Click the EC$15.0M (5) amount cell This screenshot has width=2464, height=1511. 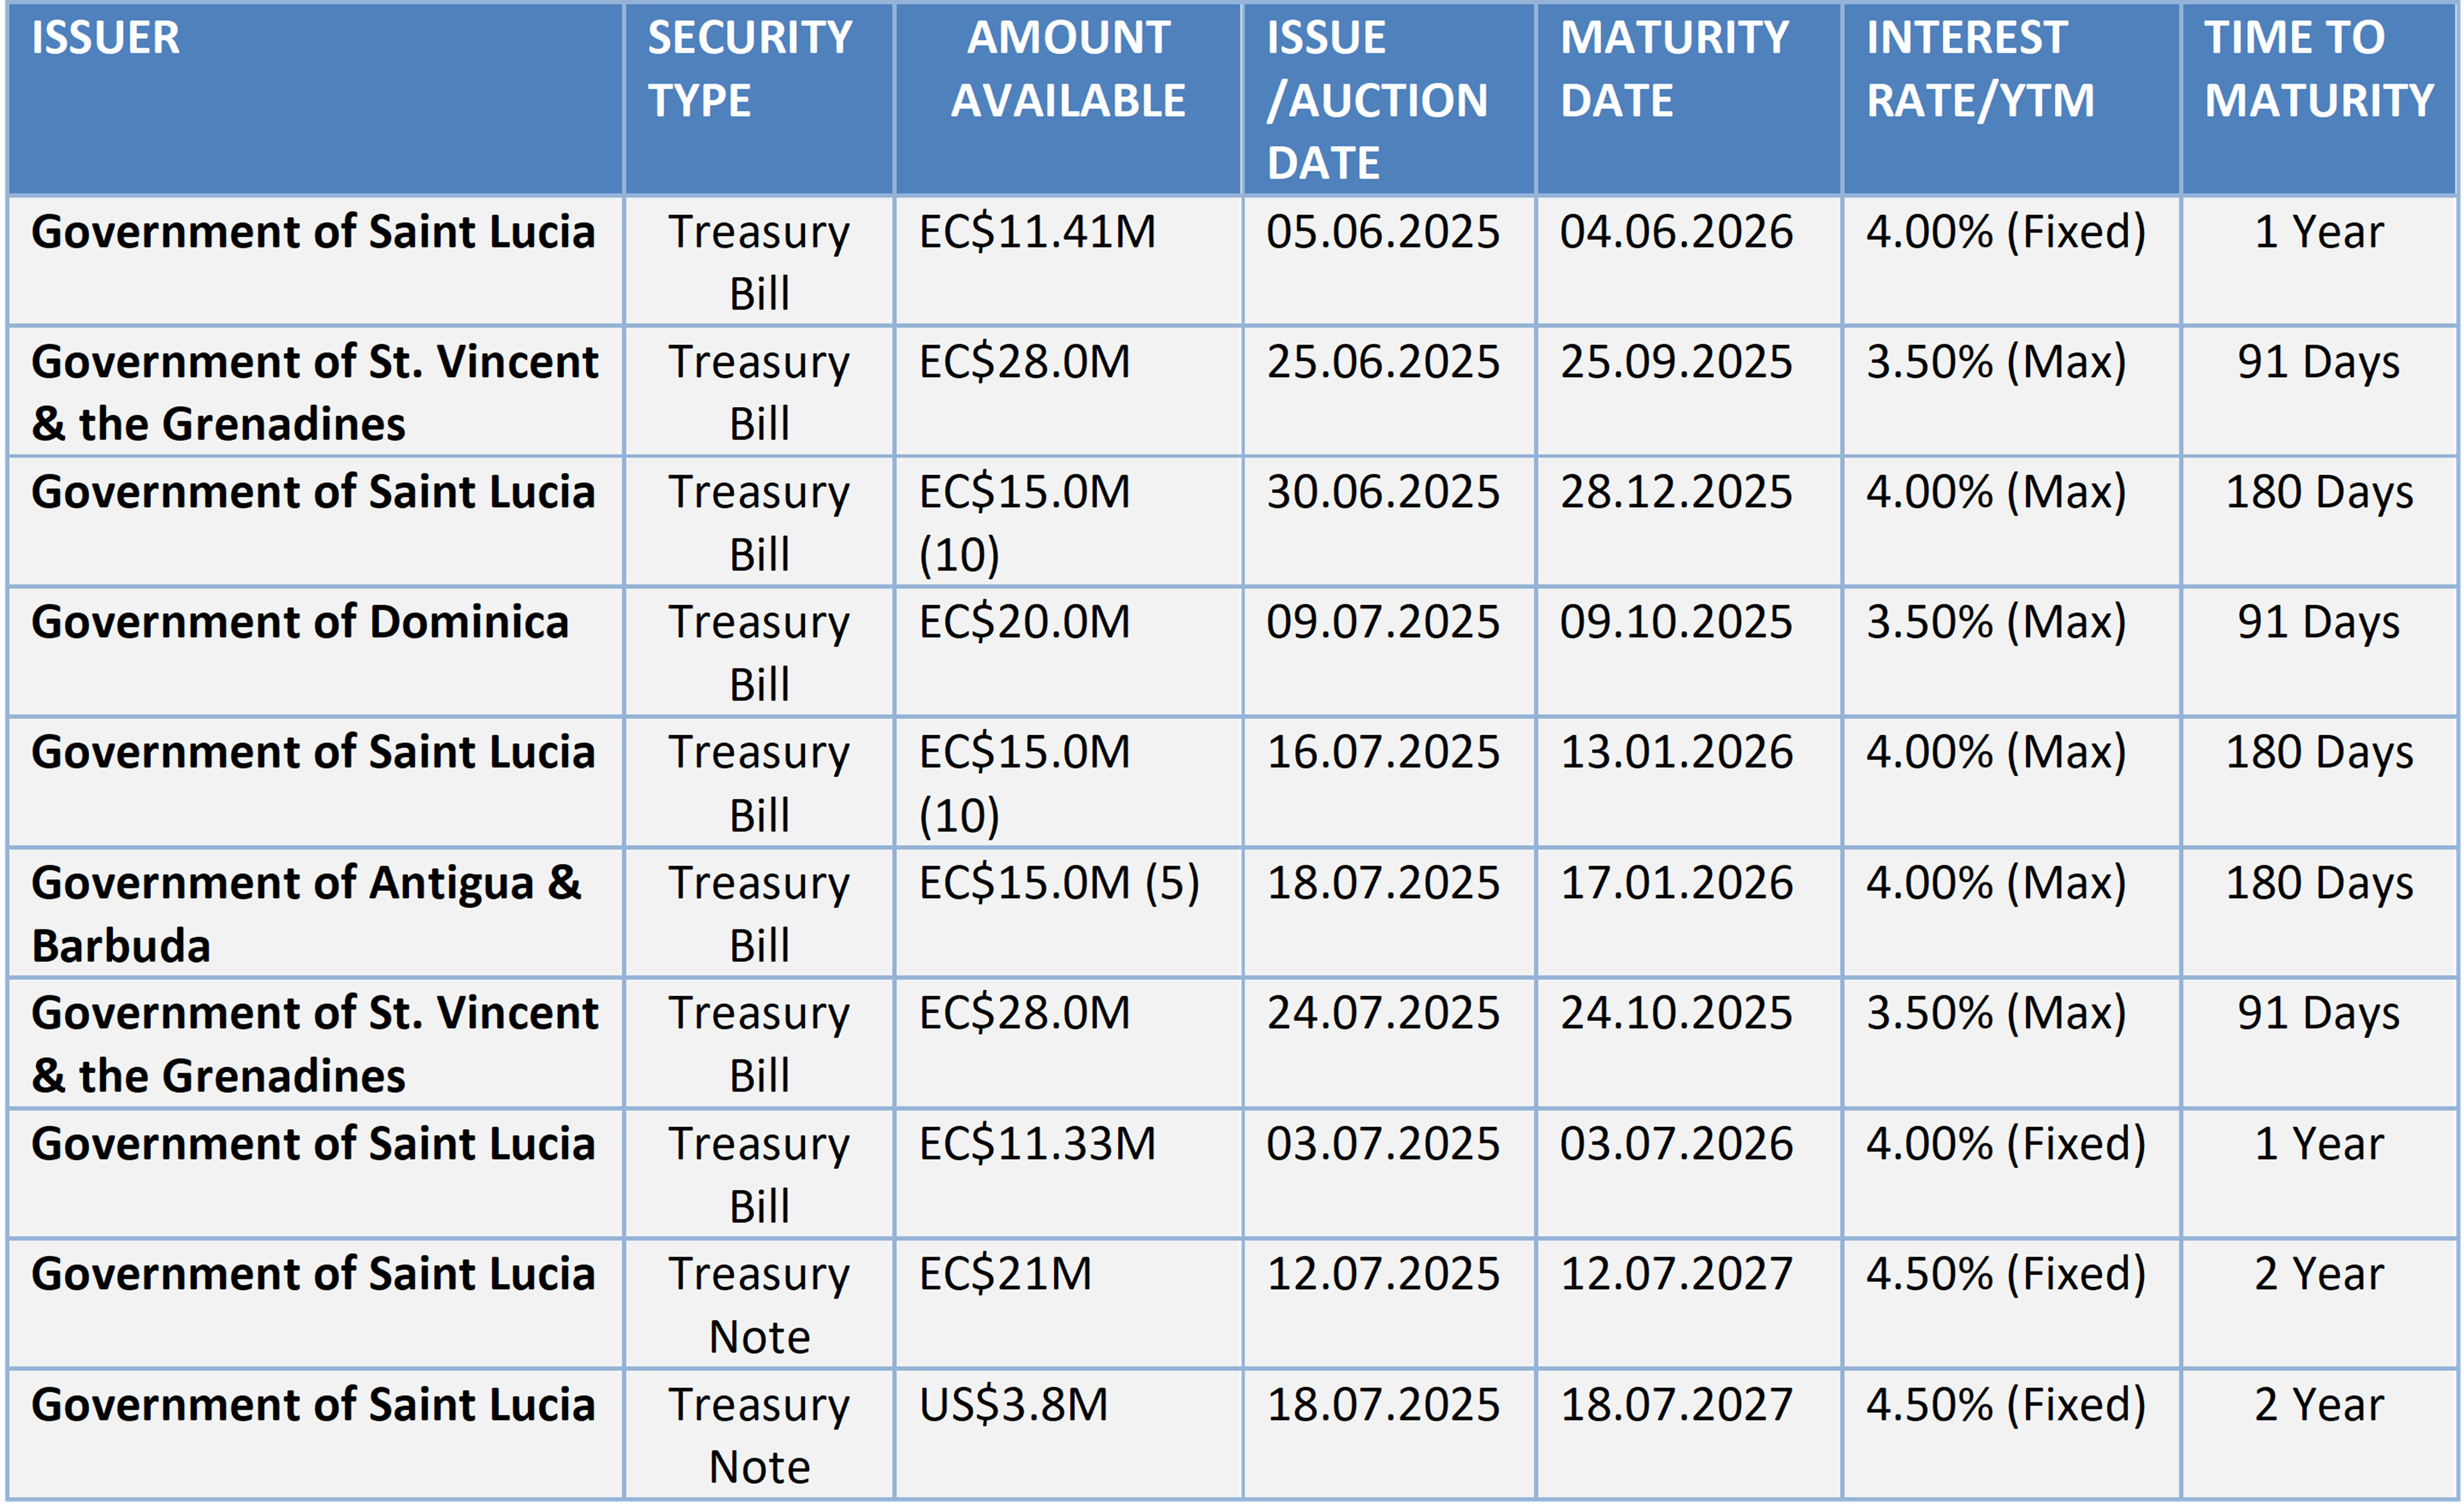pyautogui.click(x=1068, y=913)
